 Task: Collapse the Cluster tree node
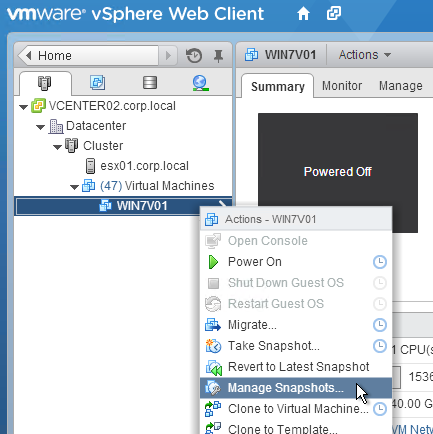coord(57,147)
